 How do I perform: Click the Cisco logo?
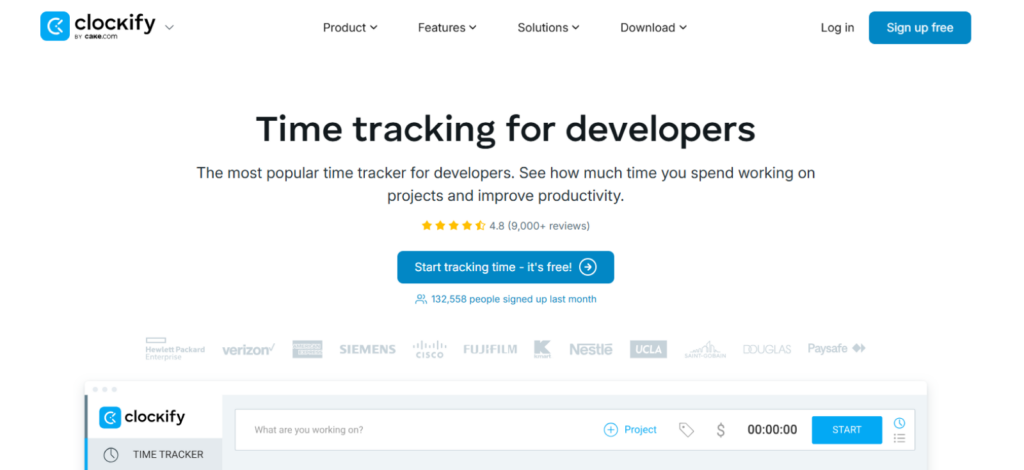(x=430, y=349)
